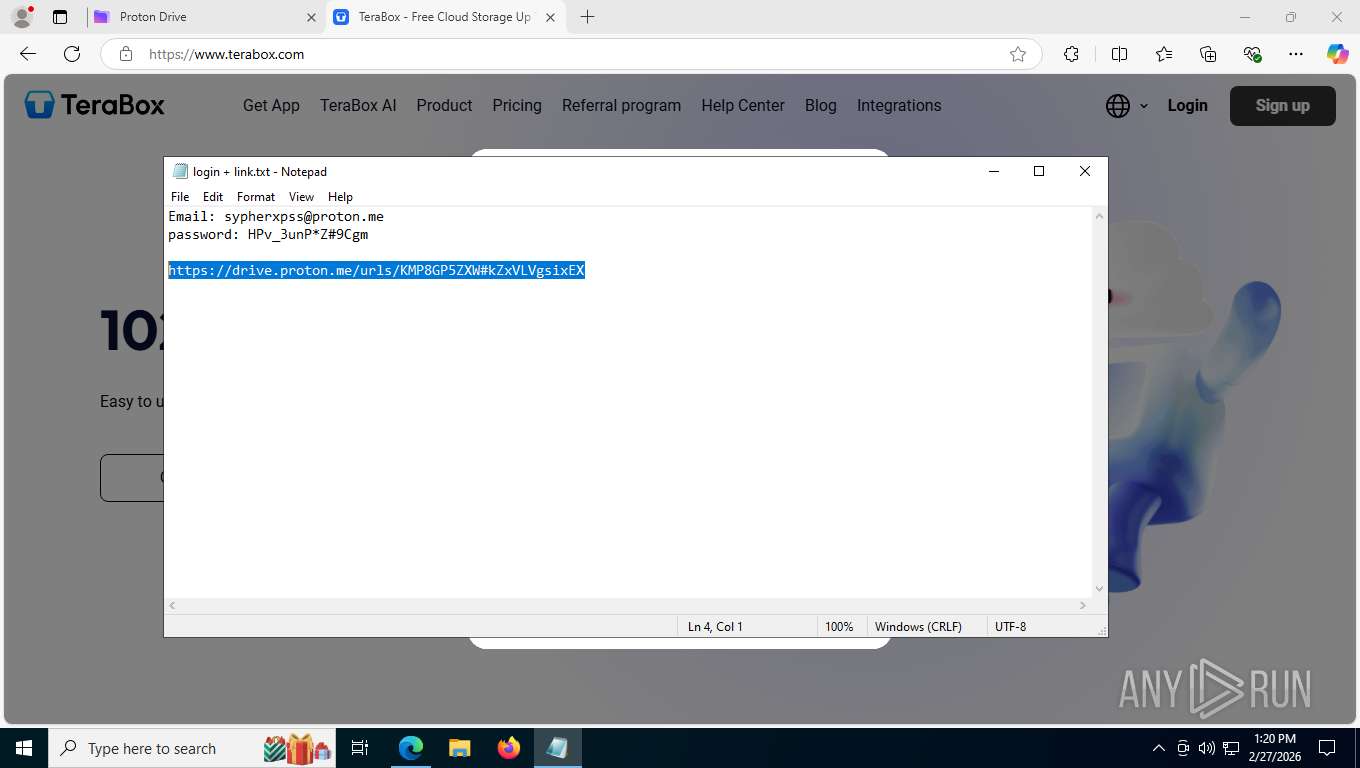This screenshot has height=768, width=1360.
Task: Open the Favorites list icon
Action: (x=1164, y=54)
